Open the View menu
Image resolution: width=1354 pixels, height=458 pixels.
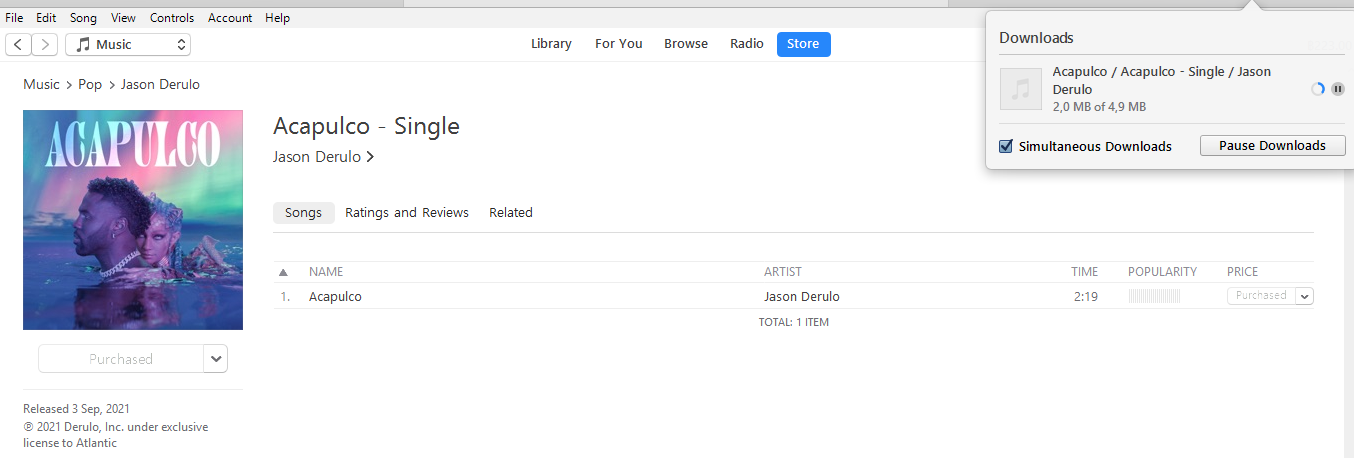(x=124, y=18)
